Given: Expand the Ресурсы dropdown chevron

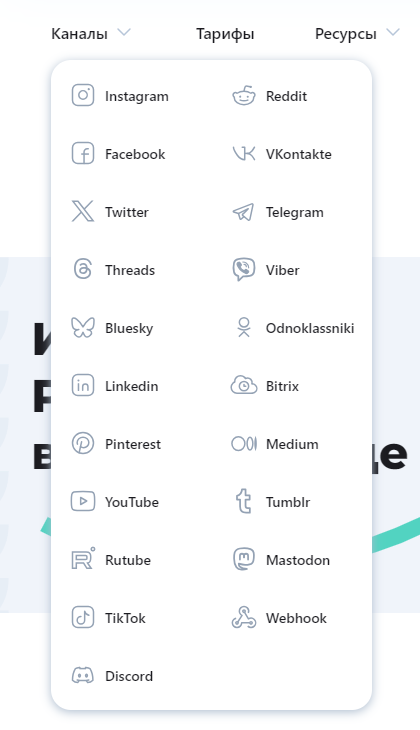Looking at the screenshot, I should (x=393, y=33).
